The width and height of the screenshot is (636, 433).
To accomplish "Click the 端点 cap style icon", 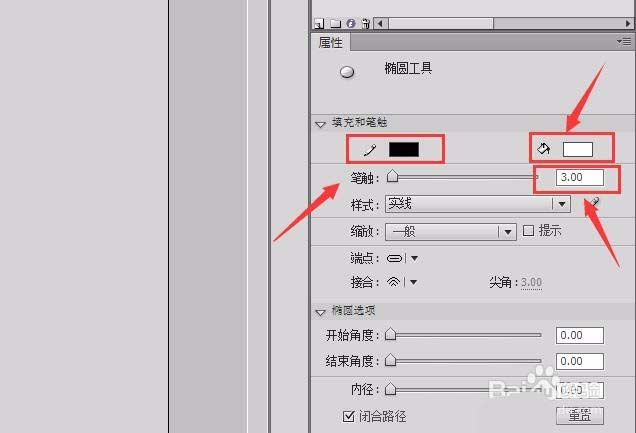I will click(394, 258).
